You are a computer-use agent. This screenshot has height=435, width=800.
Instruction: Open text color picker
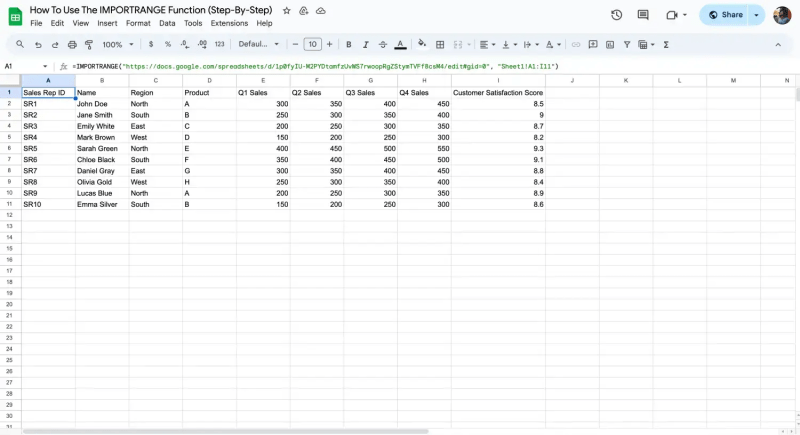click(x=401, y=45)
